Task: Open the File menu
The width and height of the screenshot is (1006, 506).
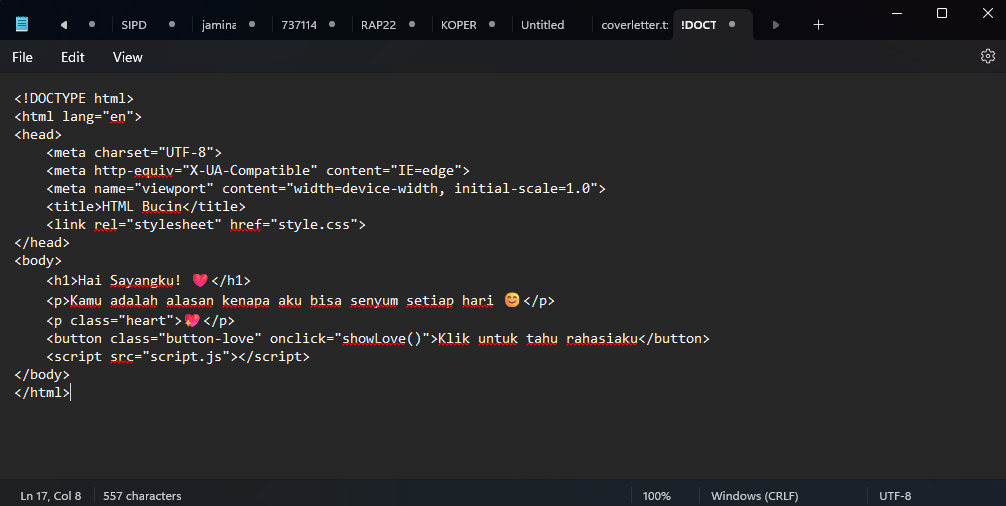Action: pos(22,57)
